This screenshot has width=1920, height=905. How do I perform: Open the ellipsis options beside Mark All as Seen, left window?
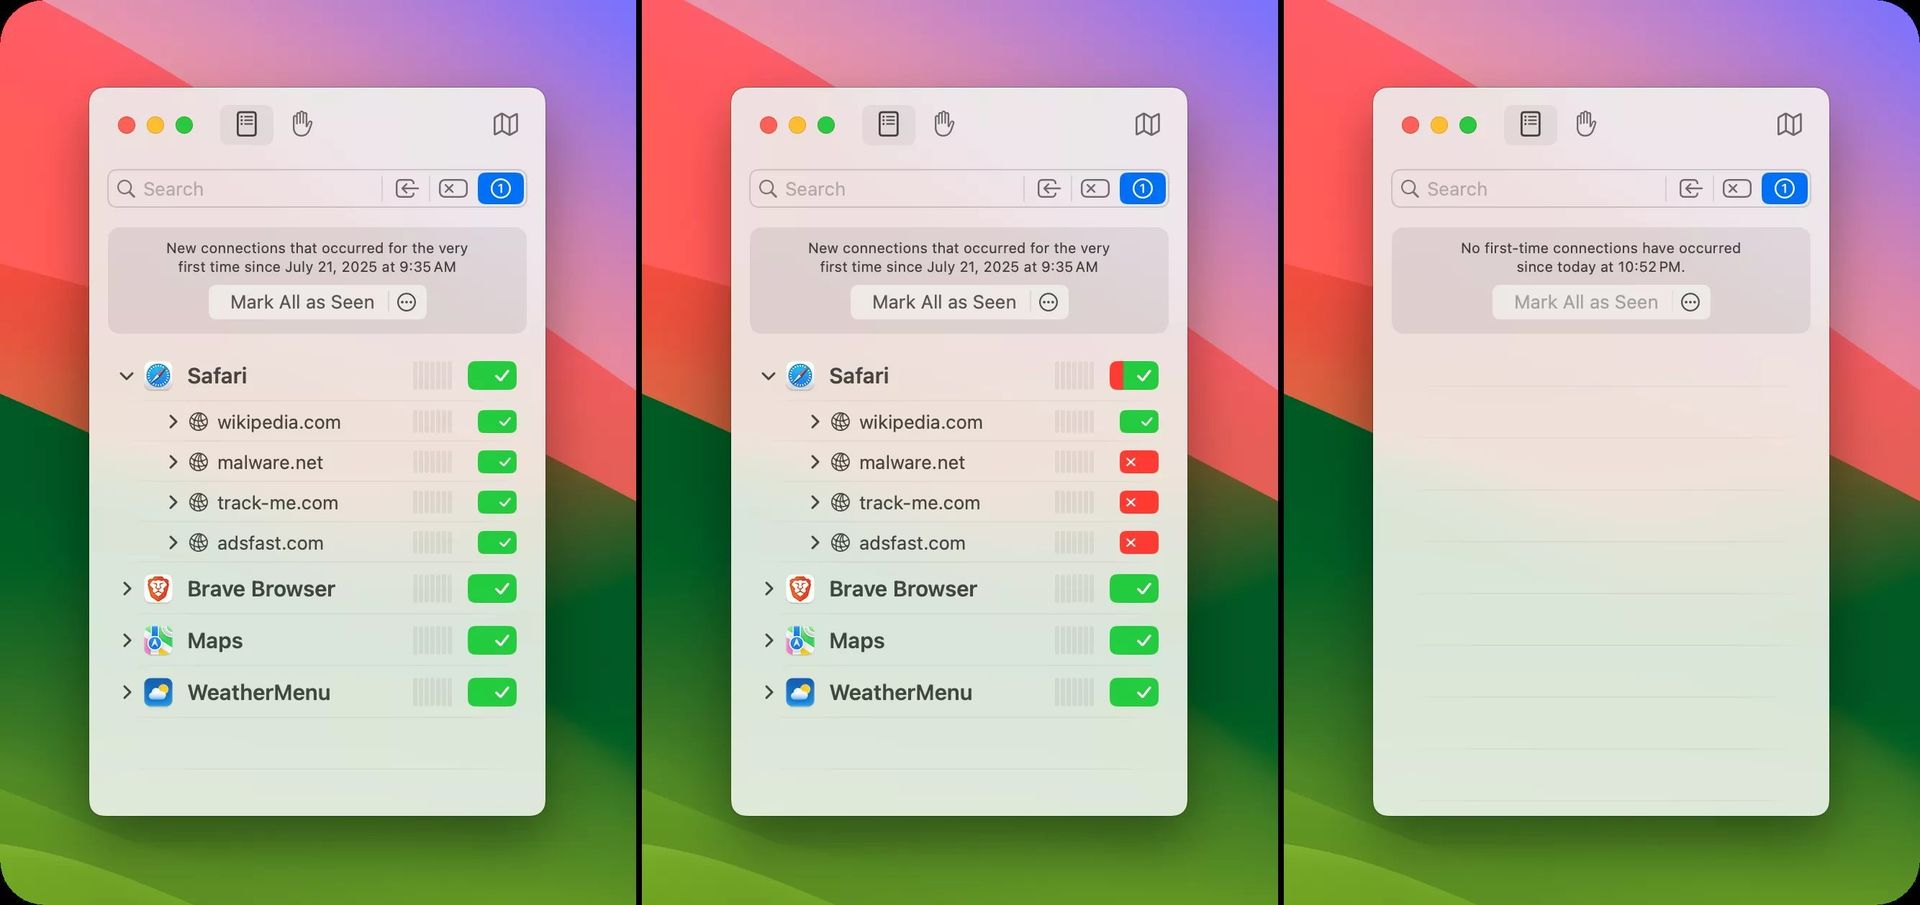coord(406,302)
